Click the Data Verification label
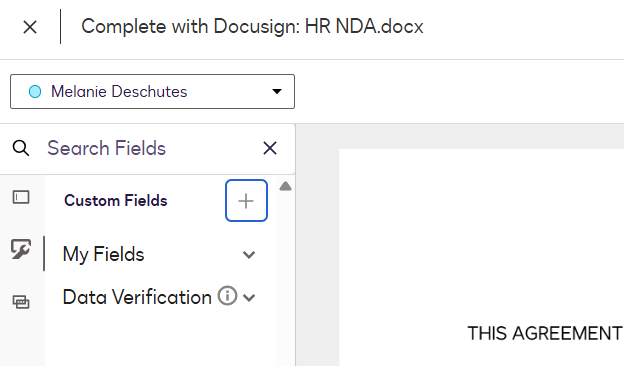 pos(137,297)
